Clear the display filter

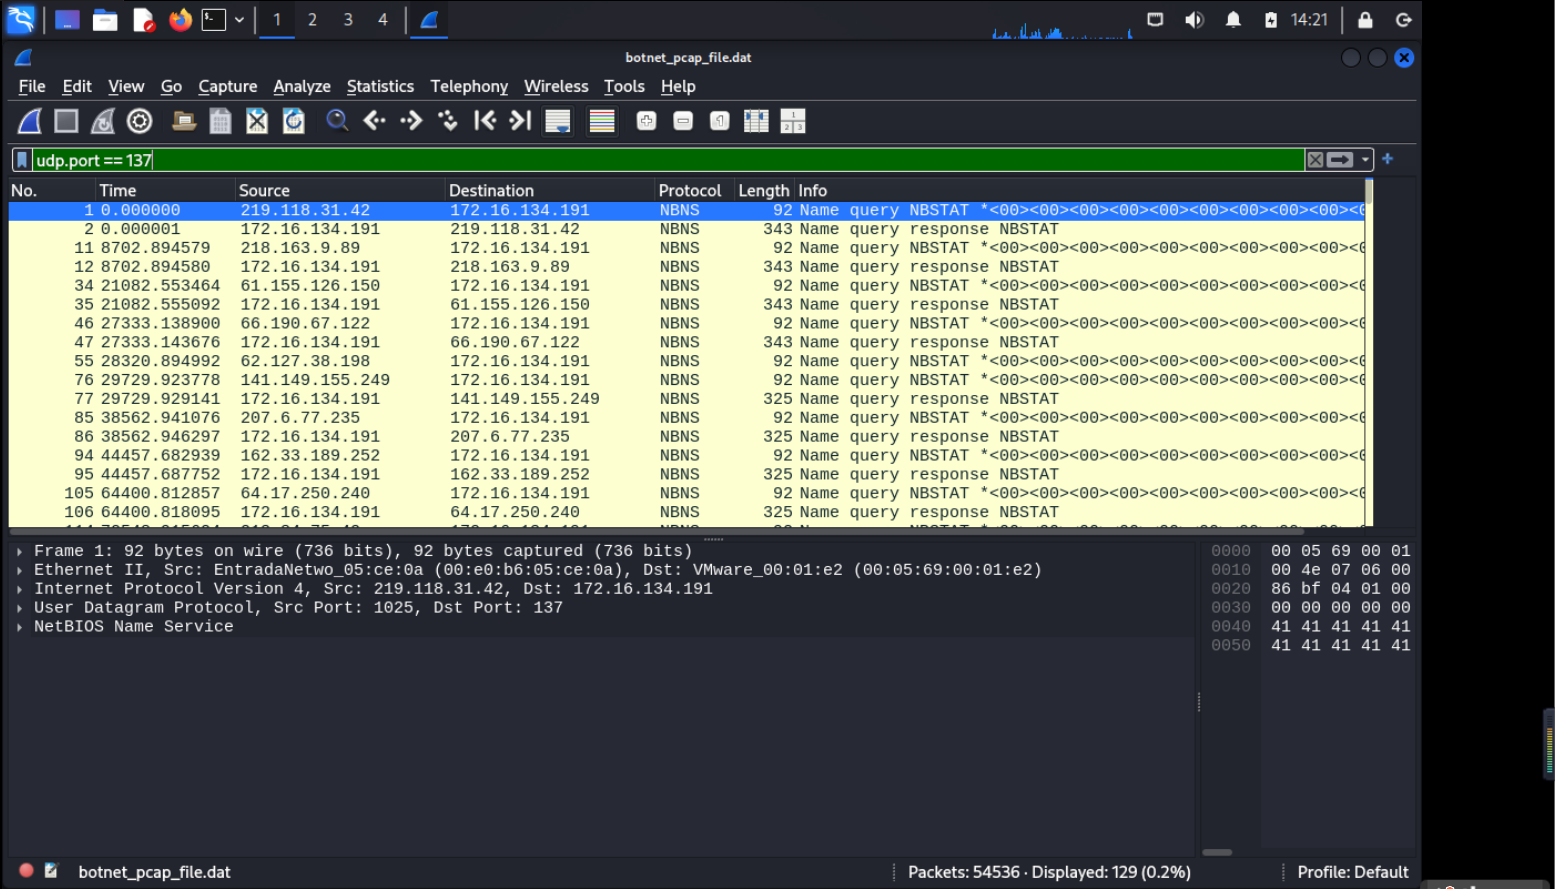(1316, 160)
